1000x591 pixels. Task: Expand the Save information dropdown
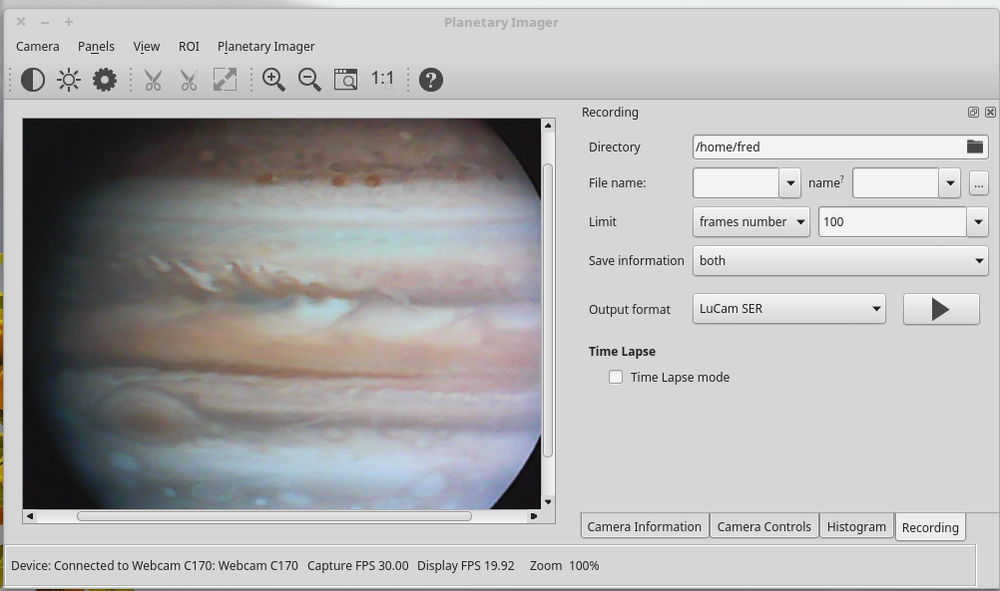coord(840,260)
